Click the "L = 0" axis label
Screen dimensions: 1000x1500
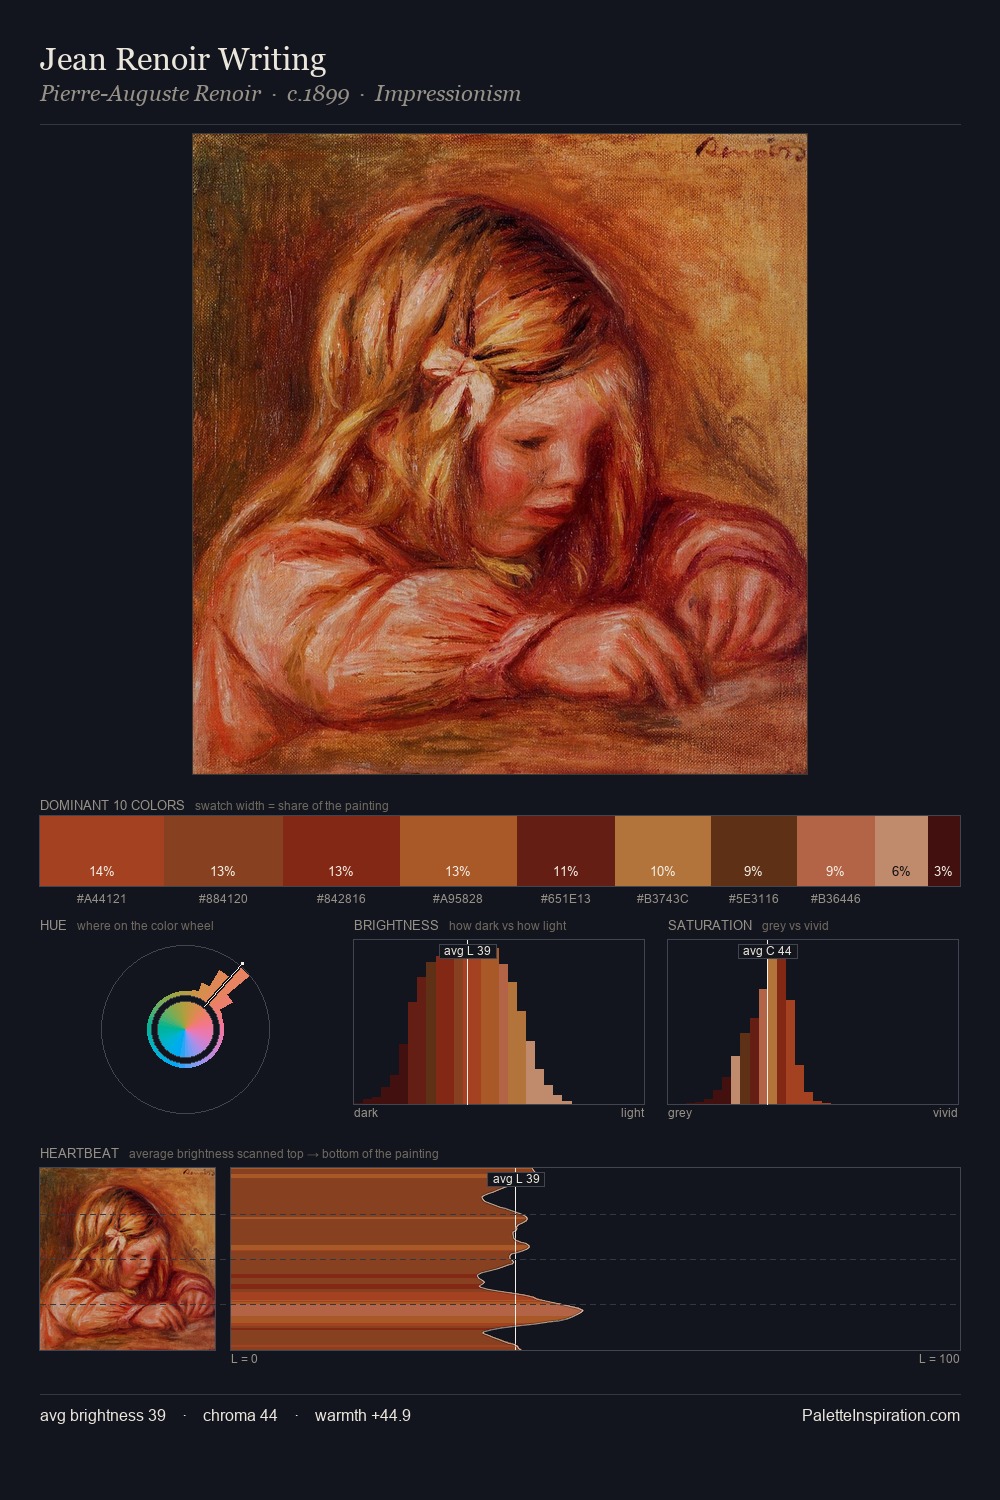tap(244, 1359)
